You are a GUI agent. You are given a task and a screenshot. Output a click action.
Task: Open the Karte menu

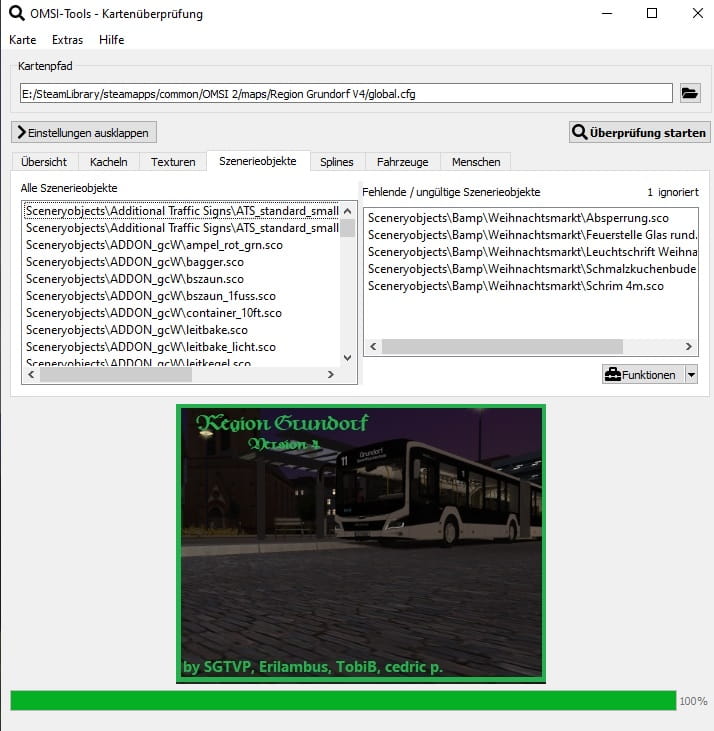point(22,40)
